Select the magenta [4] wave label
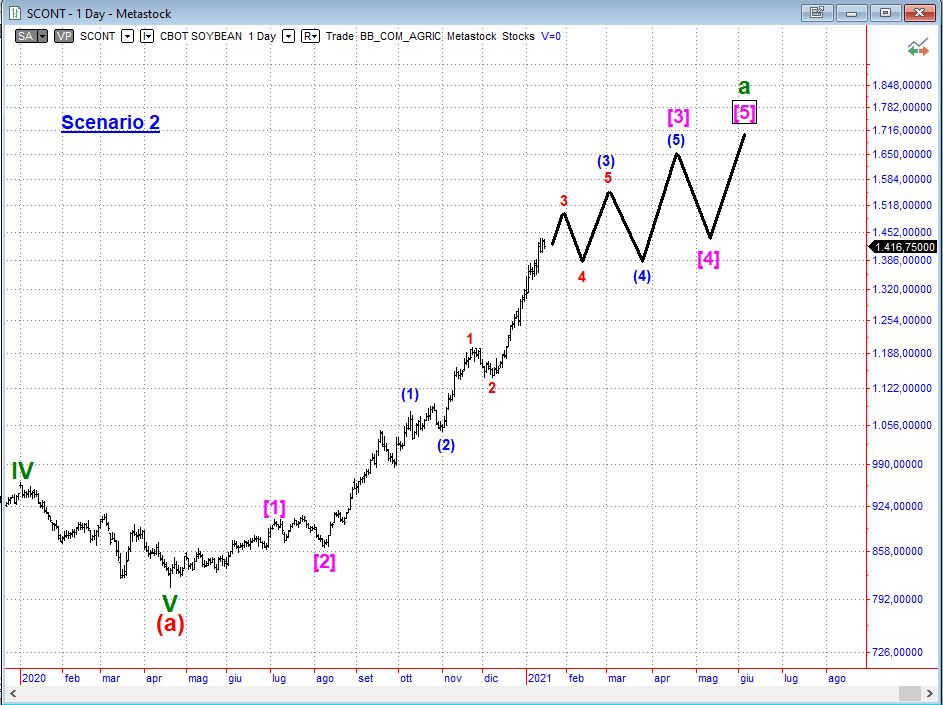This screenshot has height=705, width=943. [708, 259]
